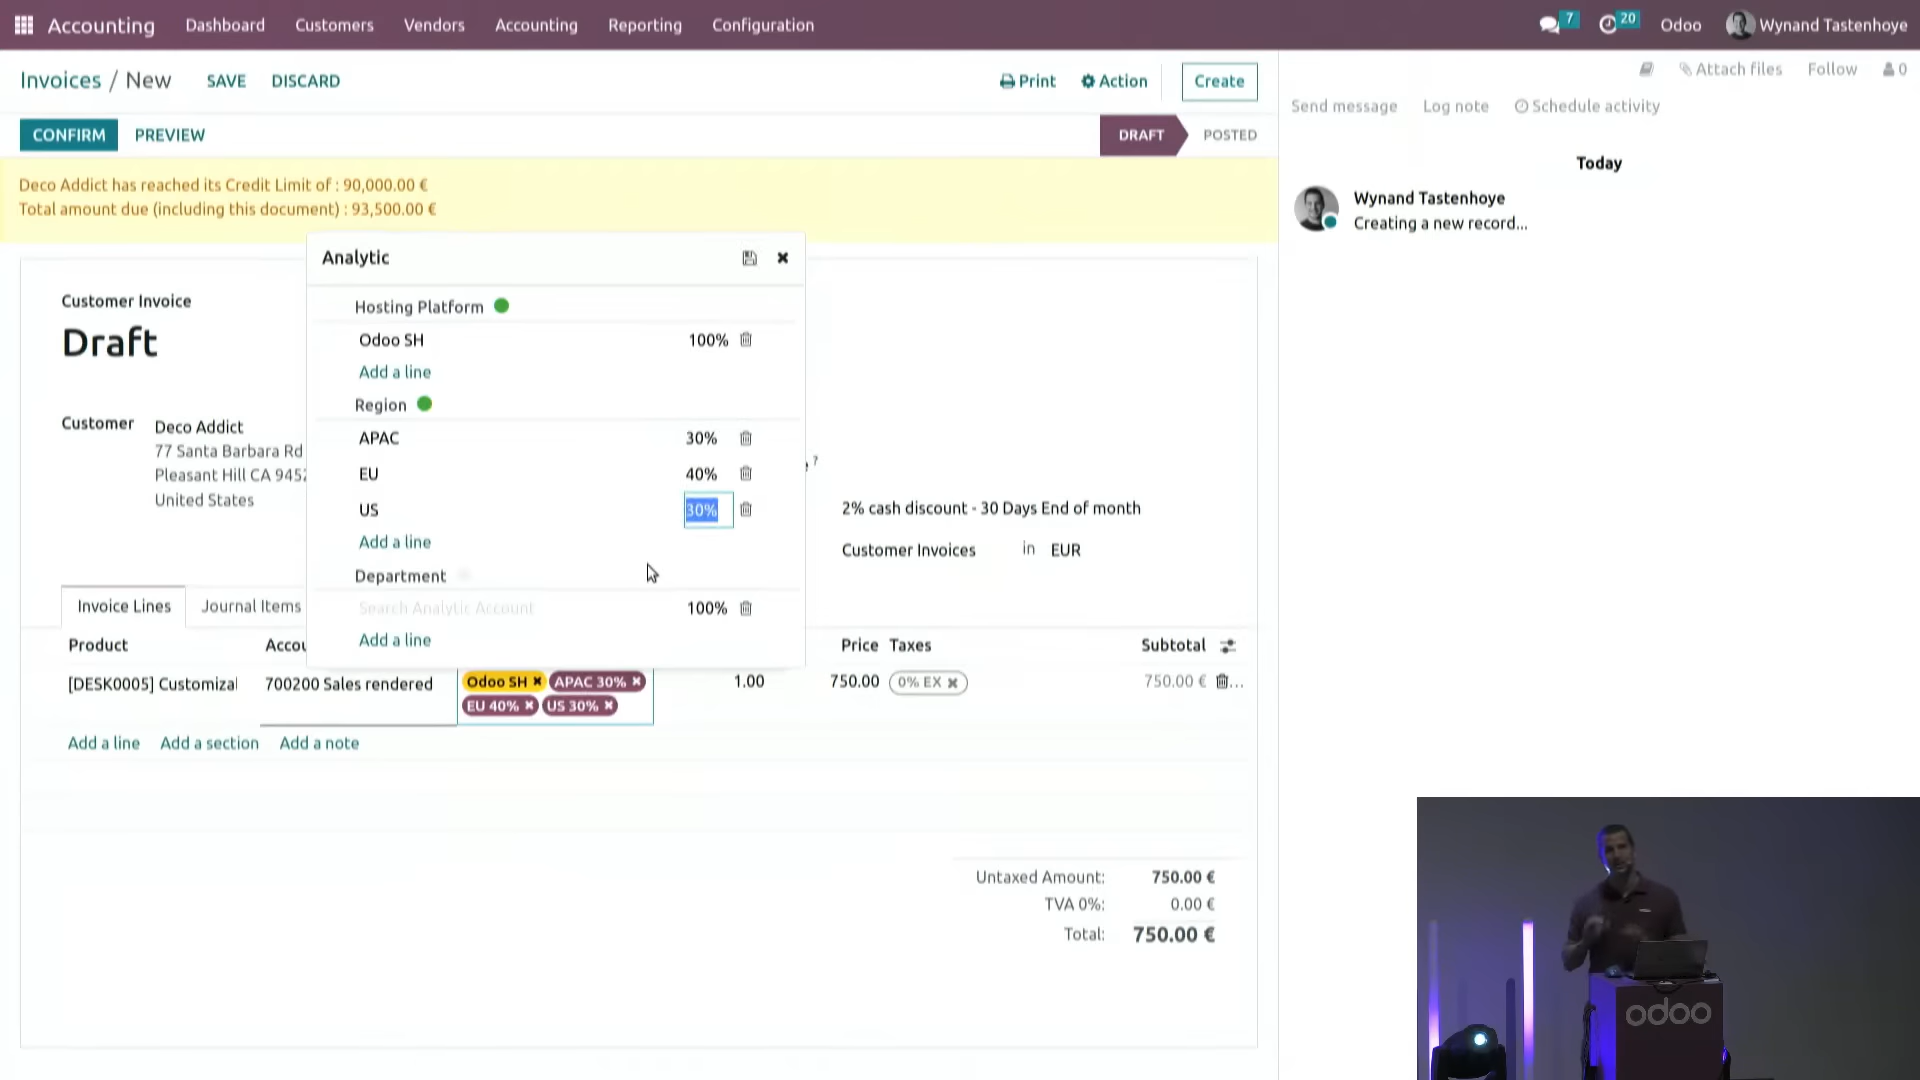This screenshot has height=1080, width=1920.
Task: Open the Customers menu
Action: pos(334,25)
